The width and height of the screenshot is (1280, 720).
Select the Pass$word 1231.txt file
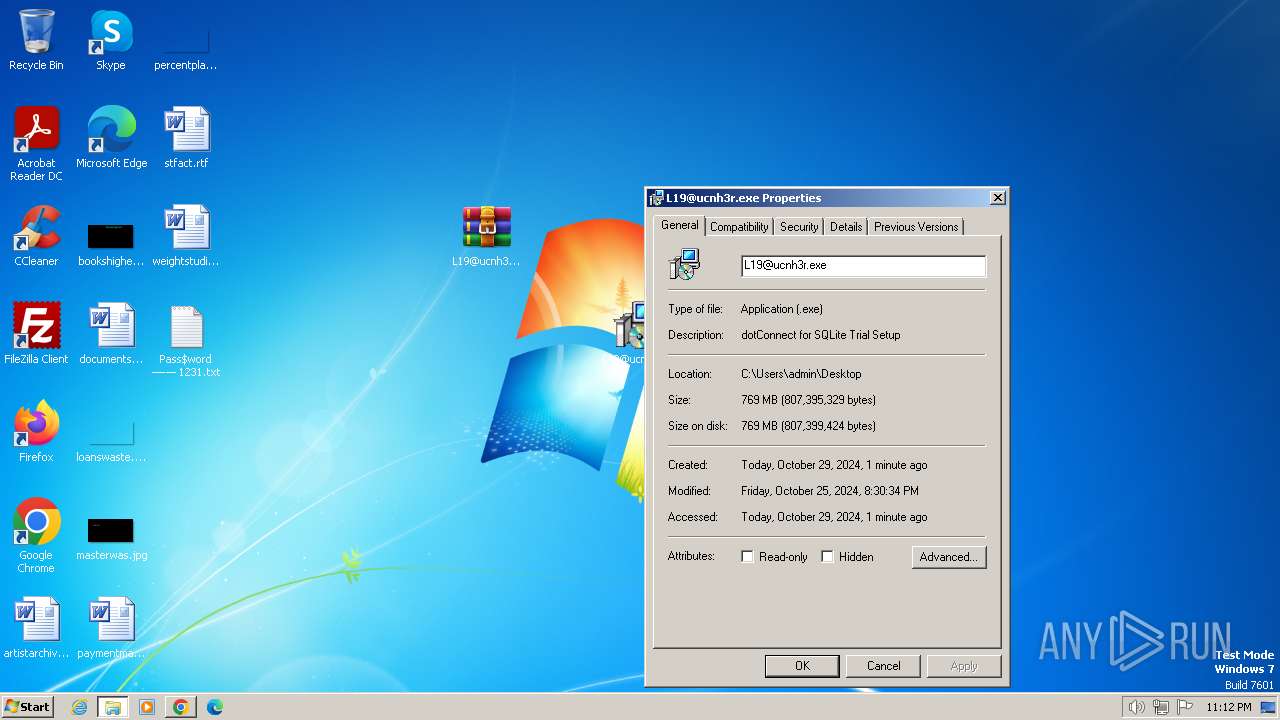point(186,340)
